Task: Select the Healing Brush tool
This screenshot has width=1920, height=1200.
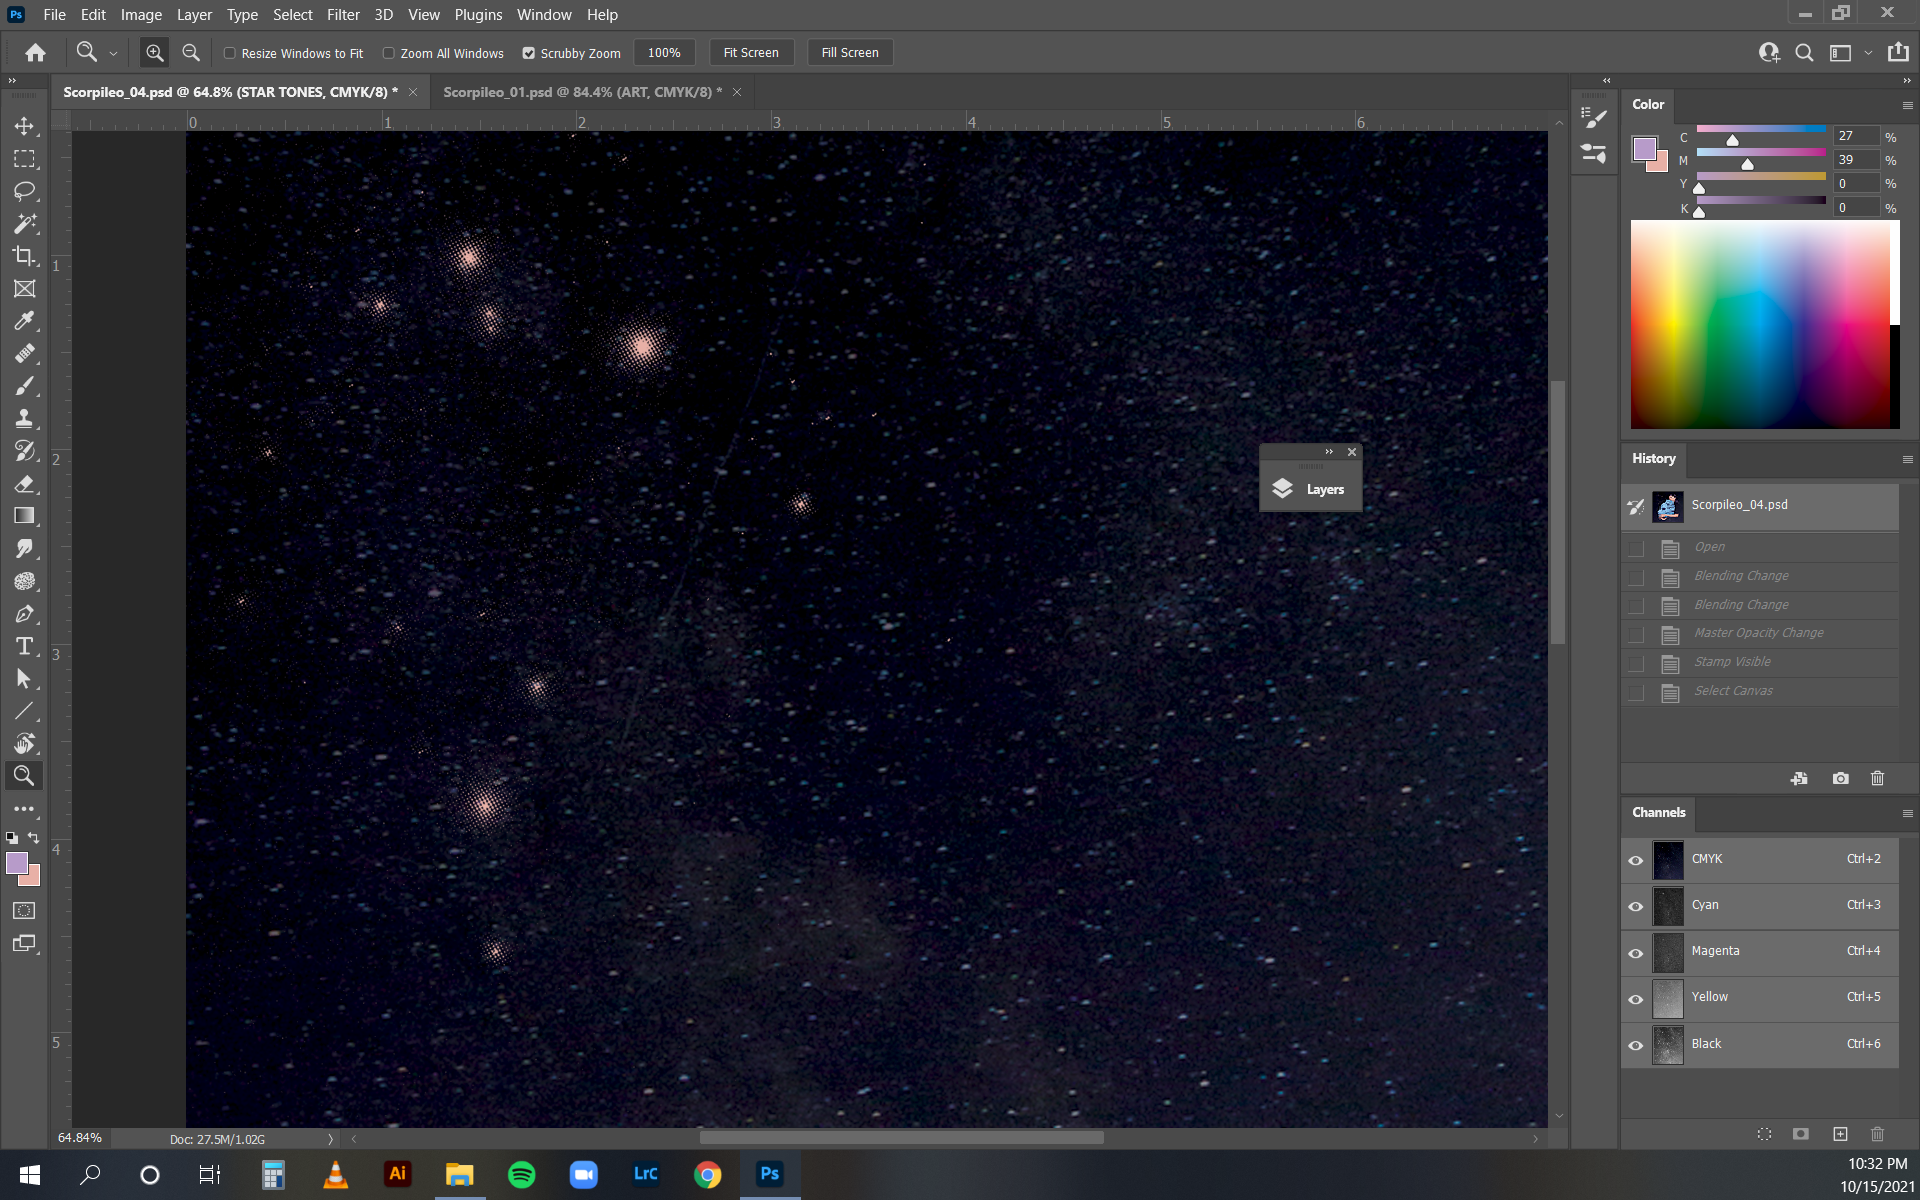Action: click(24, 354)
